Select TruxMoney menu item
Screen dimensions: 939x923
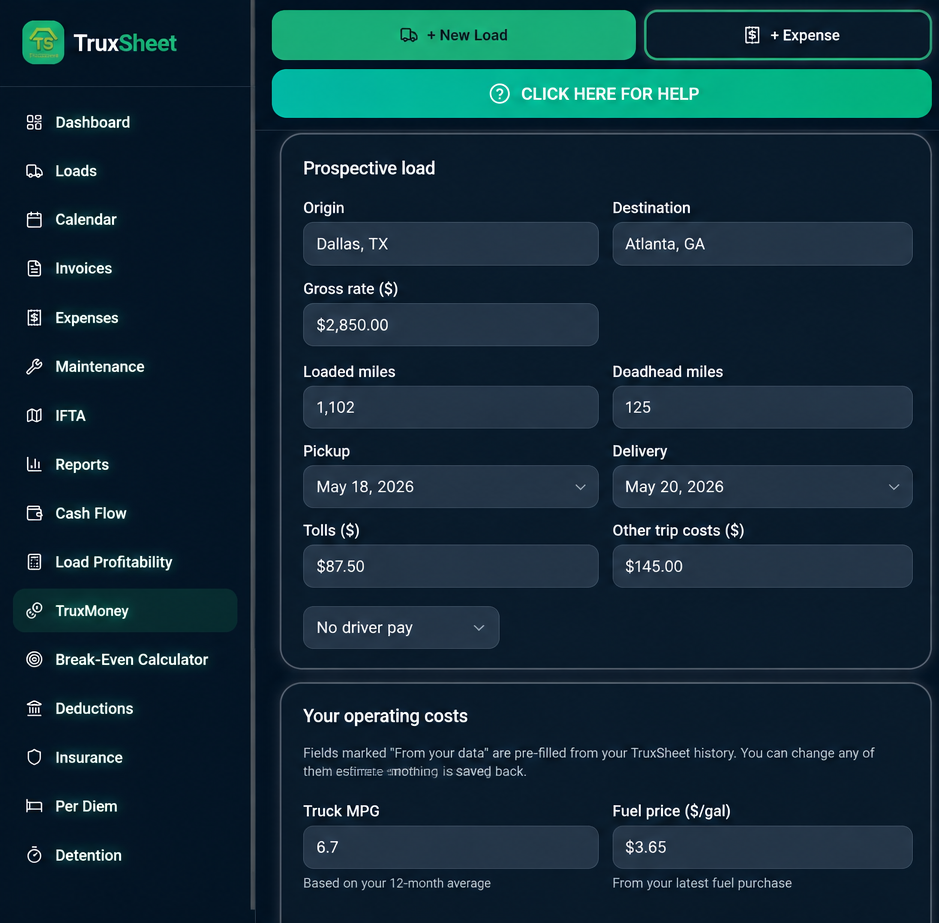[x=125, y=610]
